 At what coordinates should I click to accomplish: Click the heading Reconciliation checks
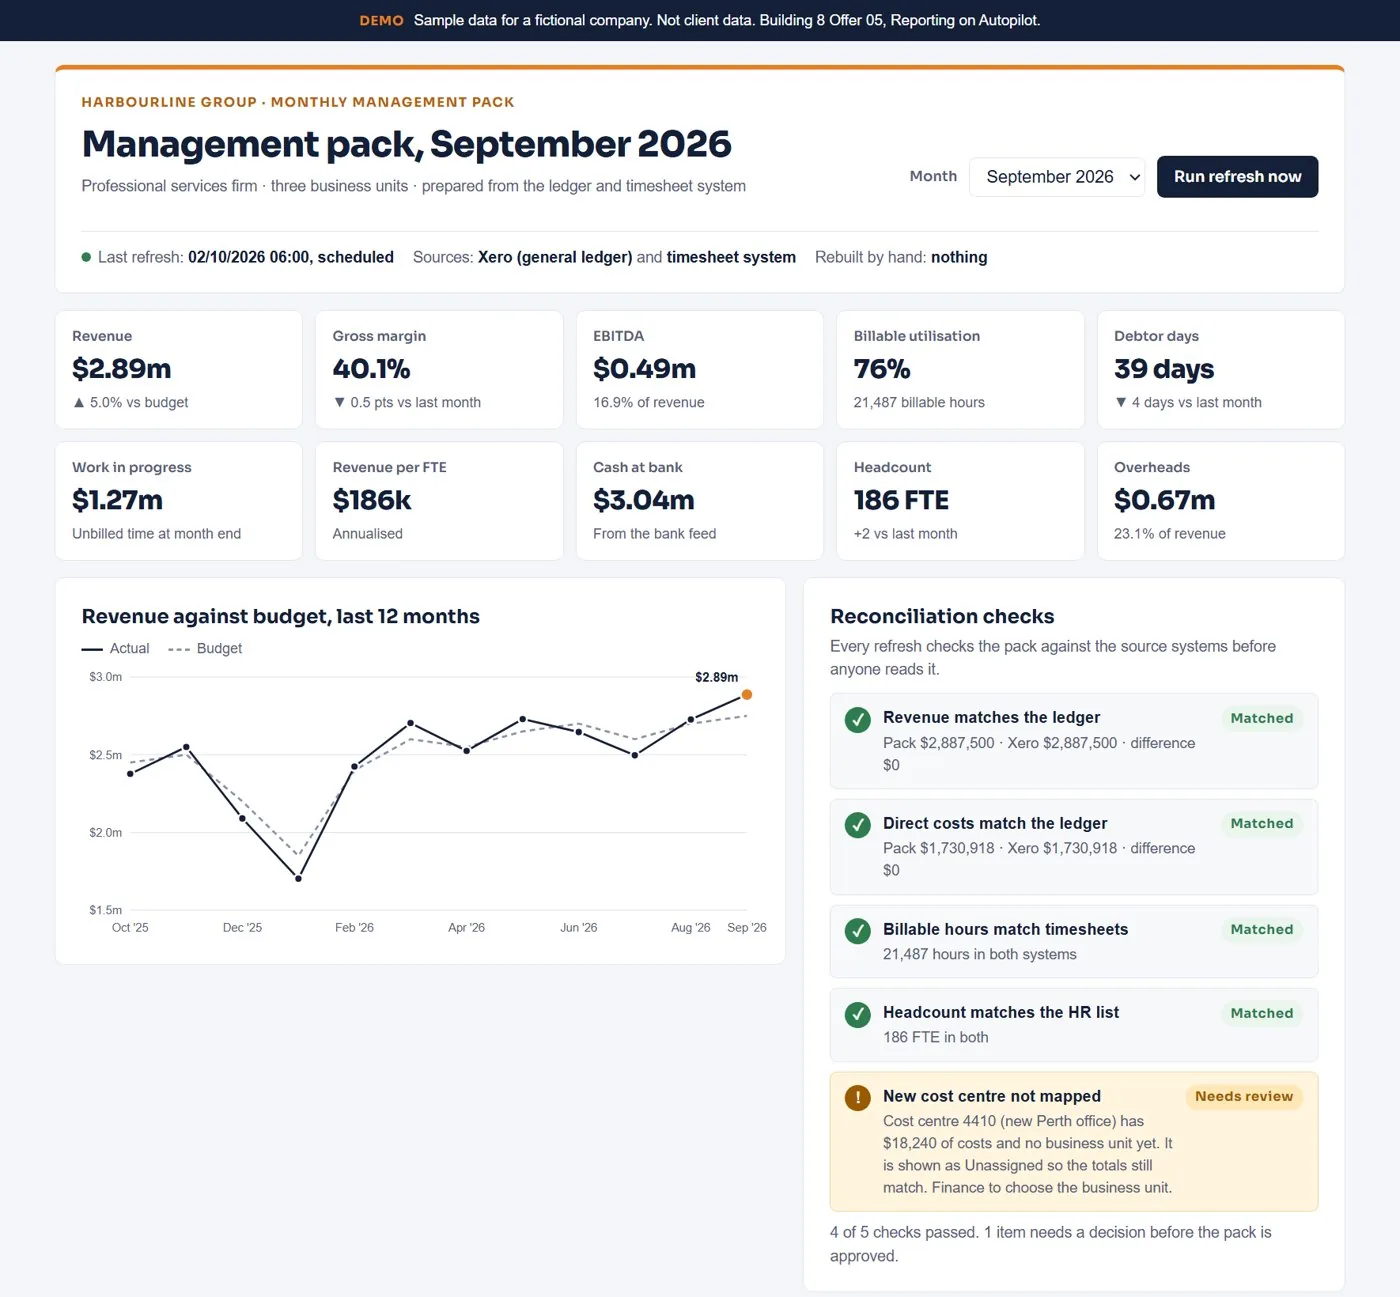point(942,616)
